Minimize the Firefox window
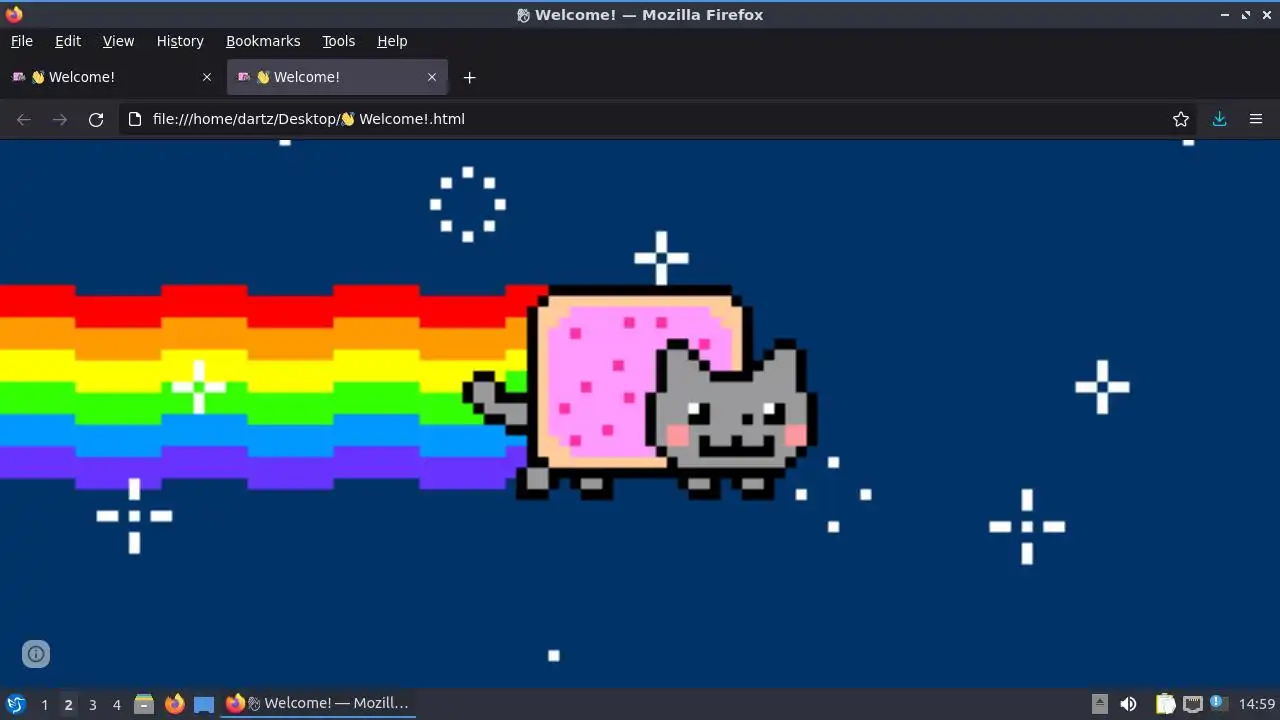 (1226, 15)
